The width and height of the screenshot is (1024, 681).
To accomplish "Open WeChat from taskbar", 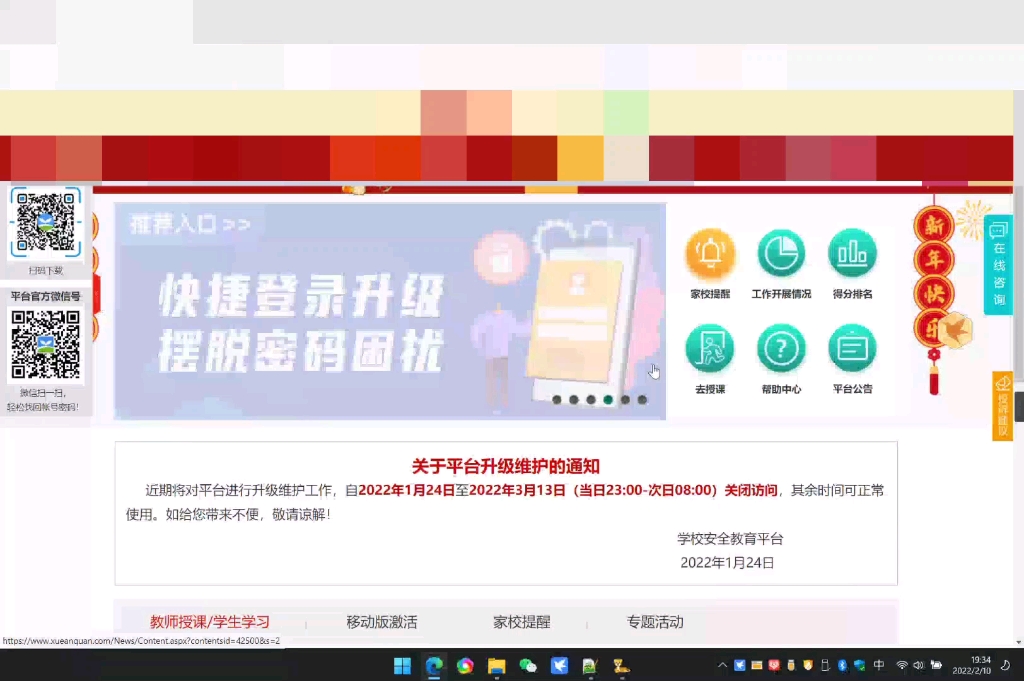I will [x=528, y=665].
